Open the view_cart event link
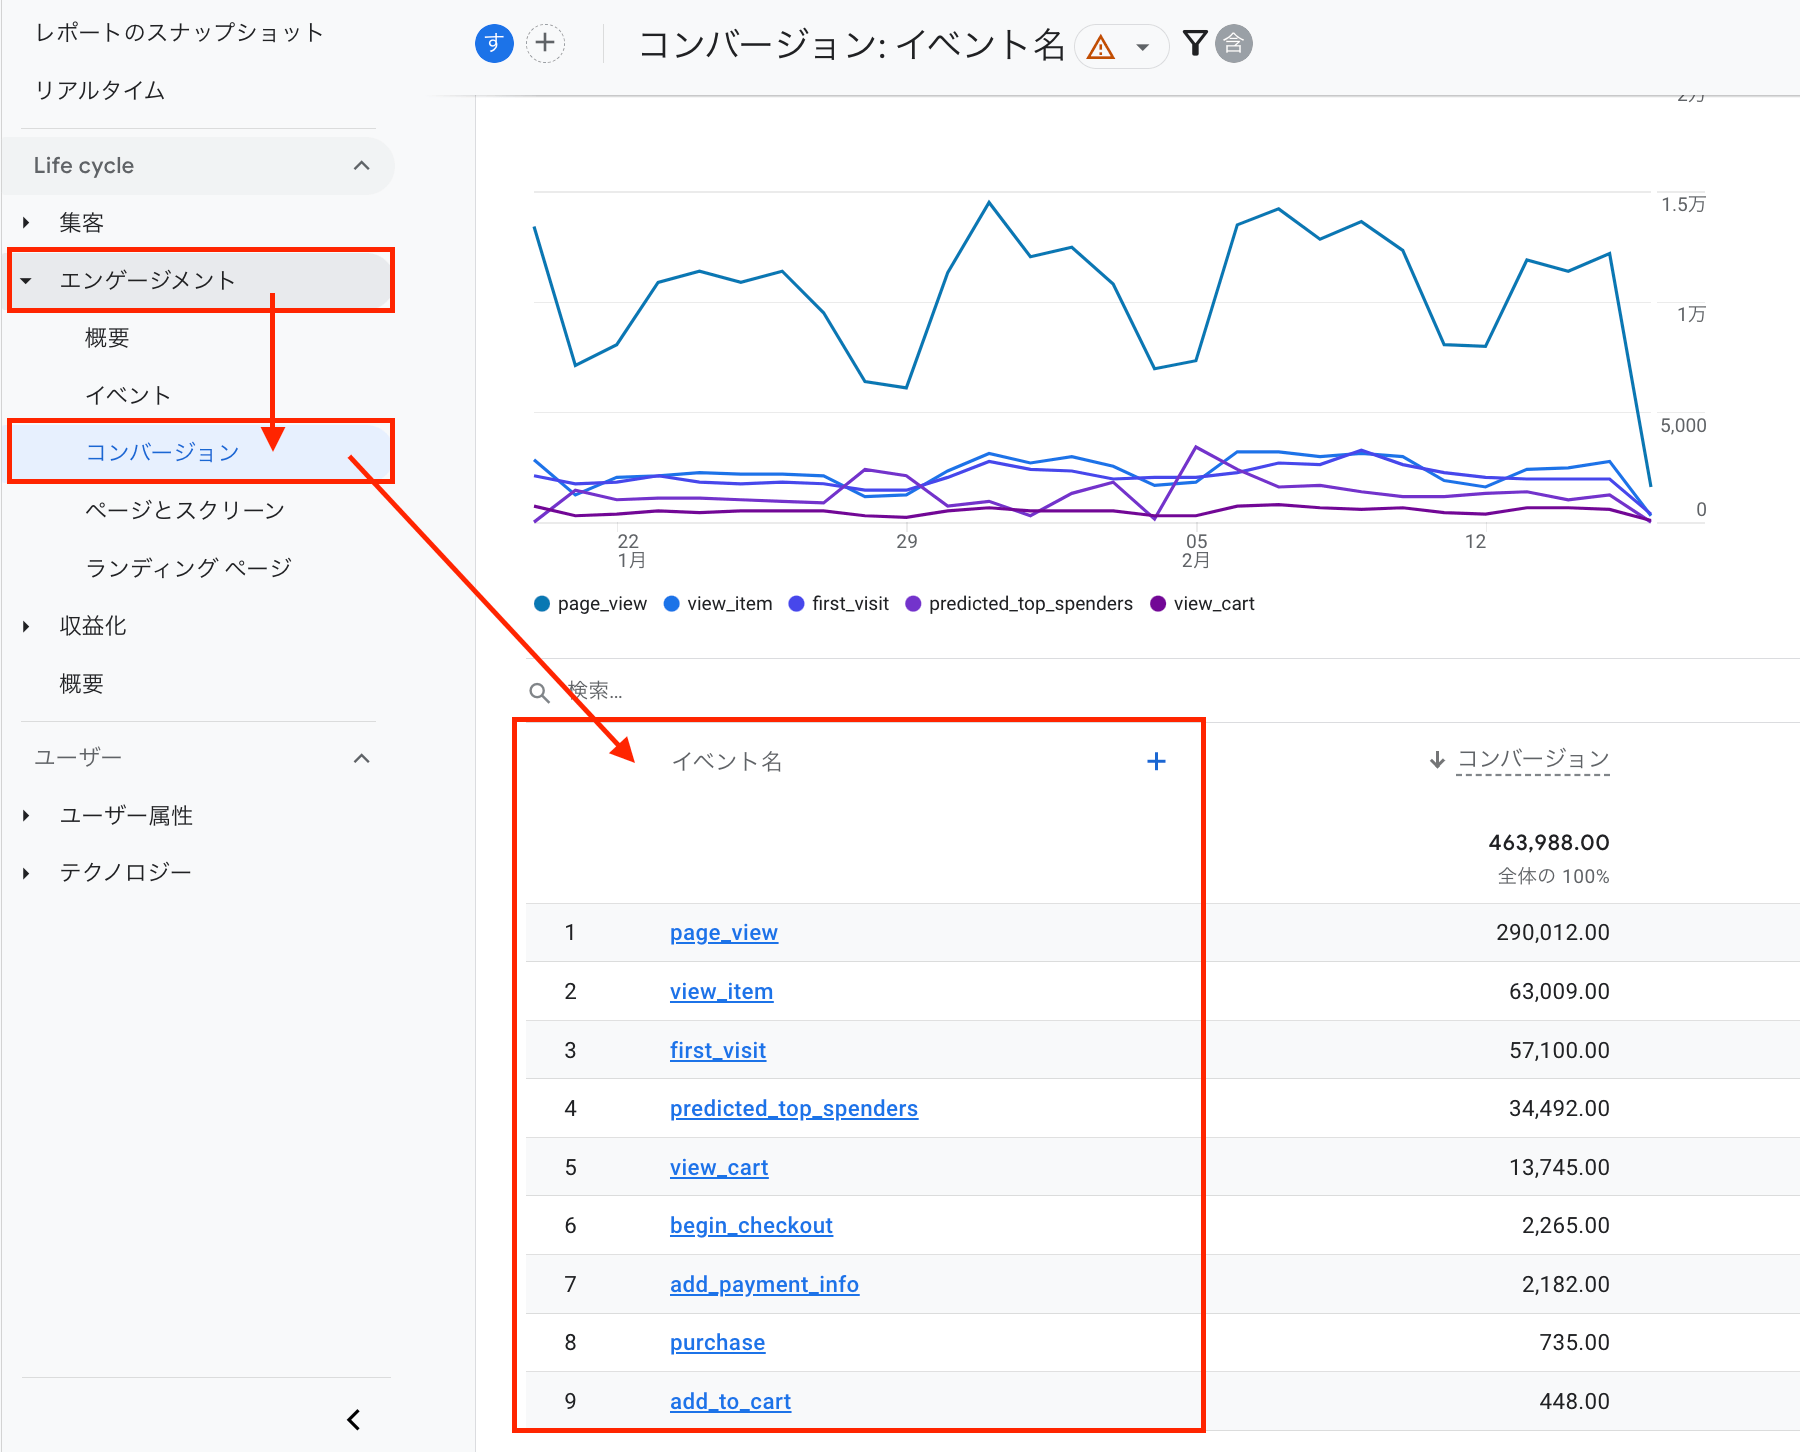 (719, 1168)
